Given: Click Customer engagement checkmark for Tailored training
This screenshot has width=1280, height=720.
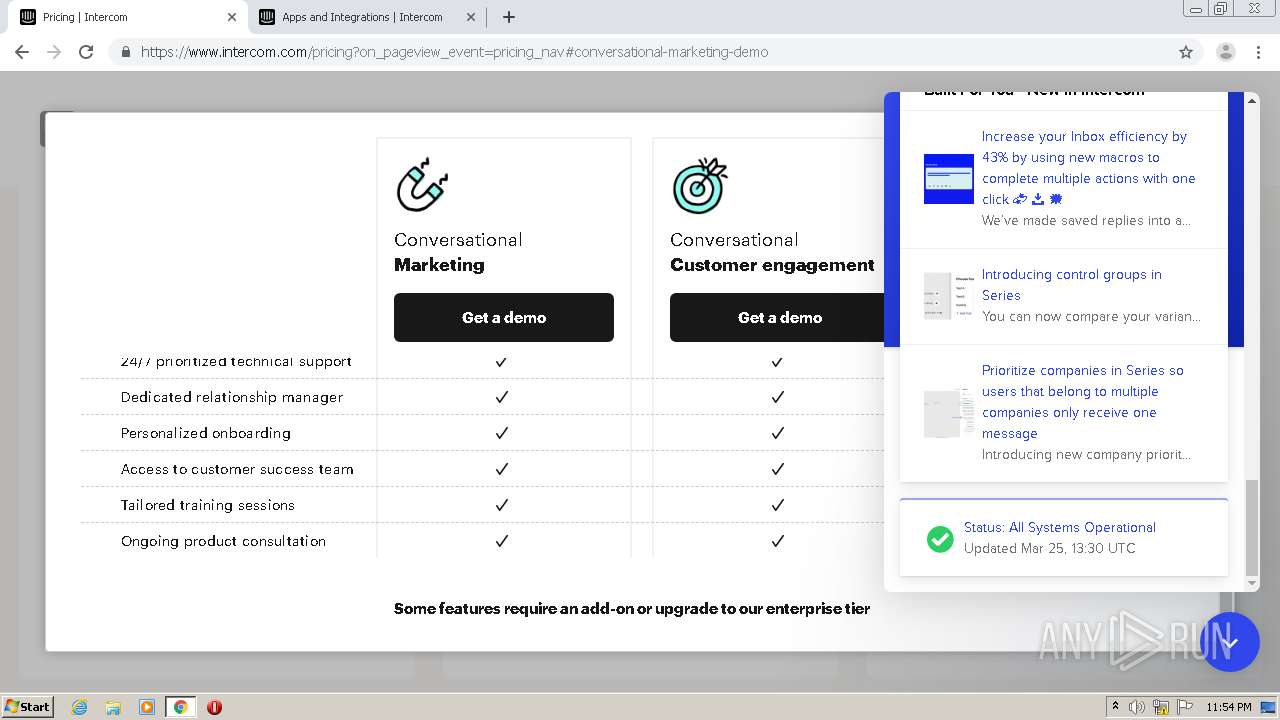Looking at the screenshot, I should click(778, 505).
